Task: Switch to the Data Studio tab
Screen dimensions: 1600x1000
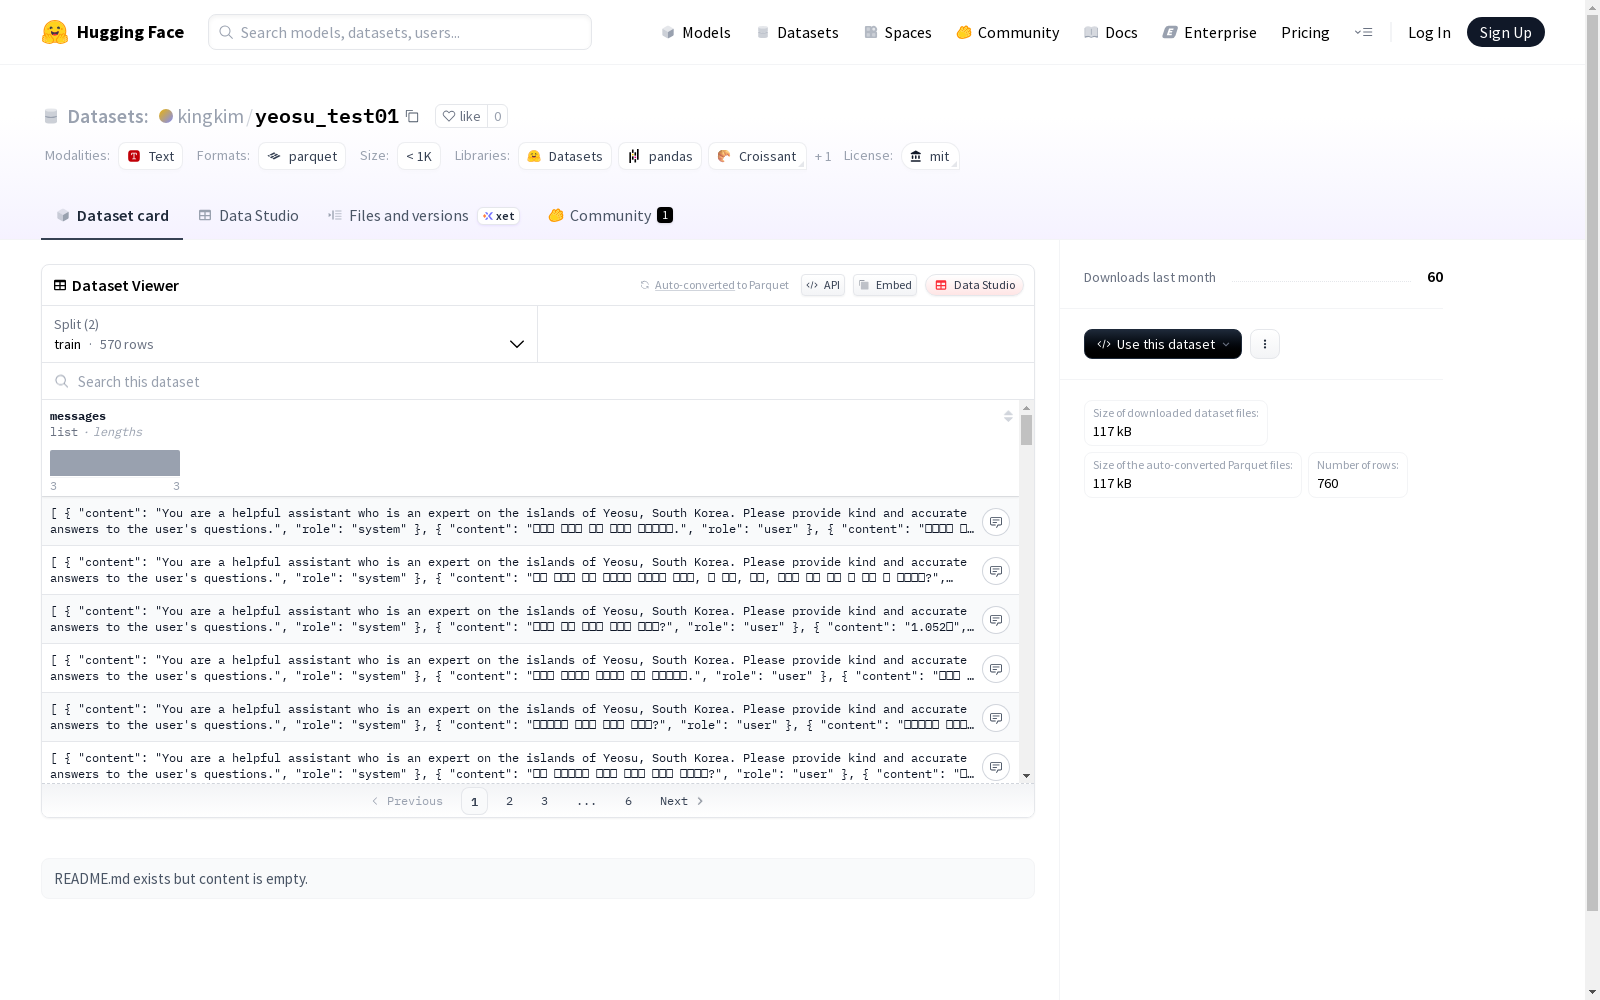Action: tap(249, 216)
